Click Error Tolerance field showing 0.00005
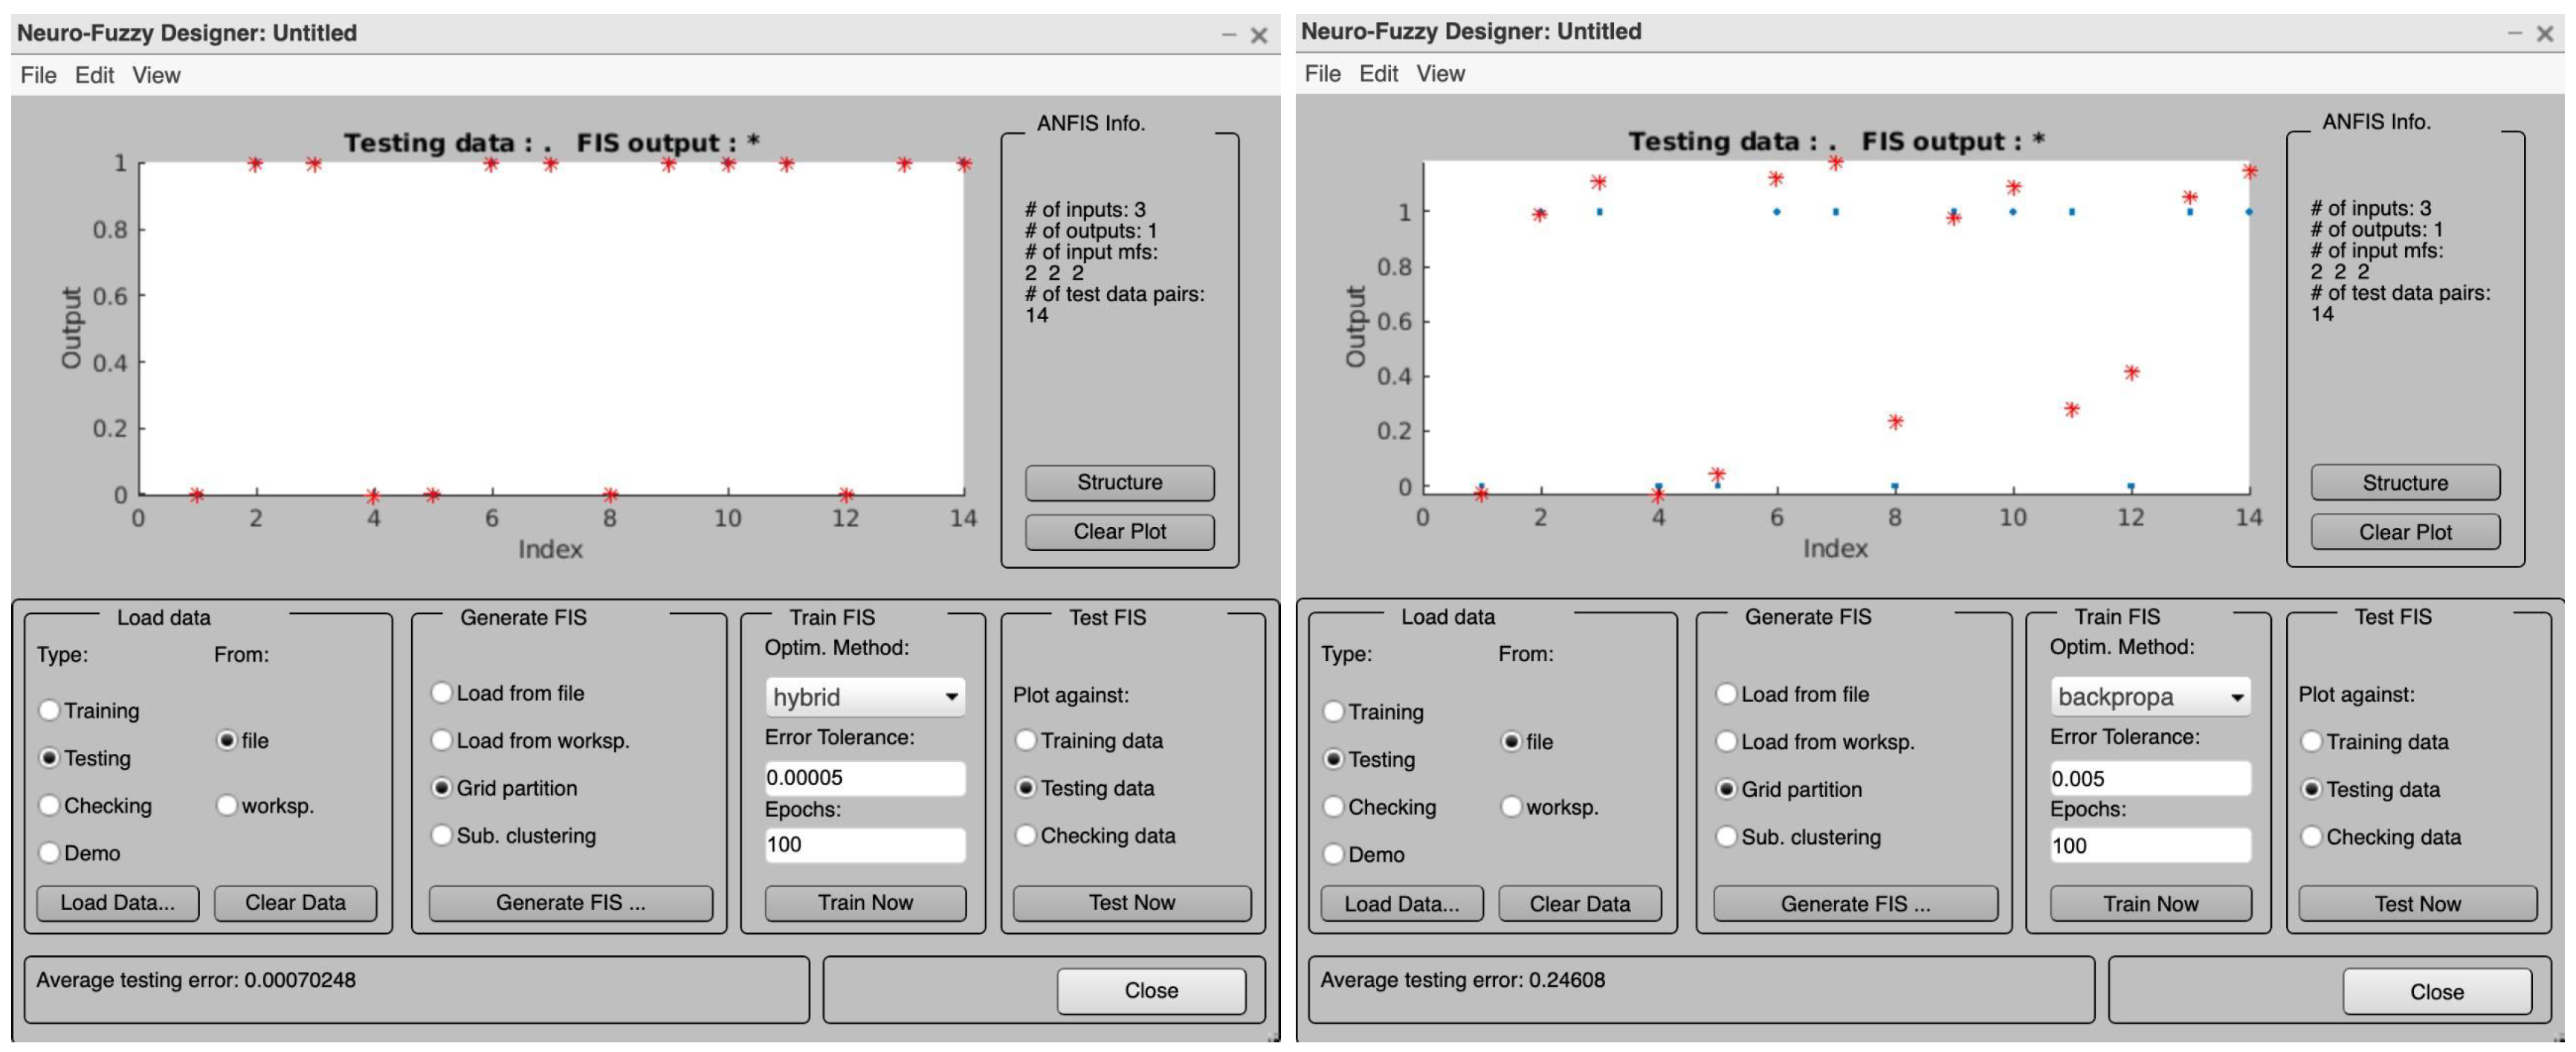This screenshot has height=1052, width=2576. [865, 777]
